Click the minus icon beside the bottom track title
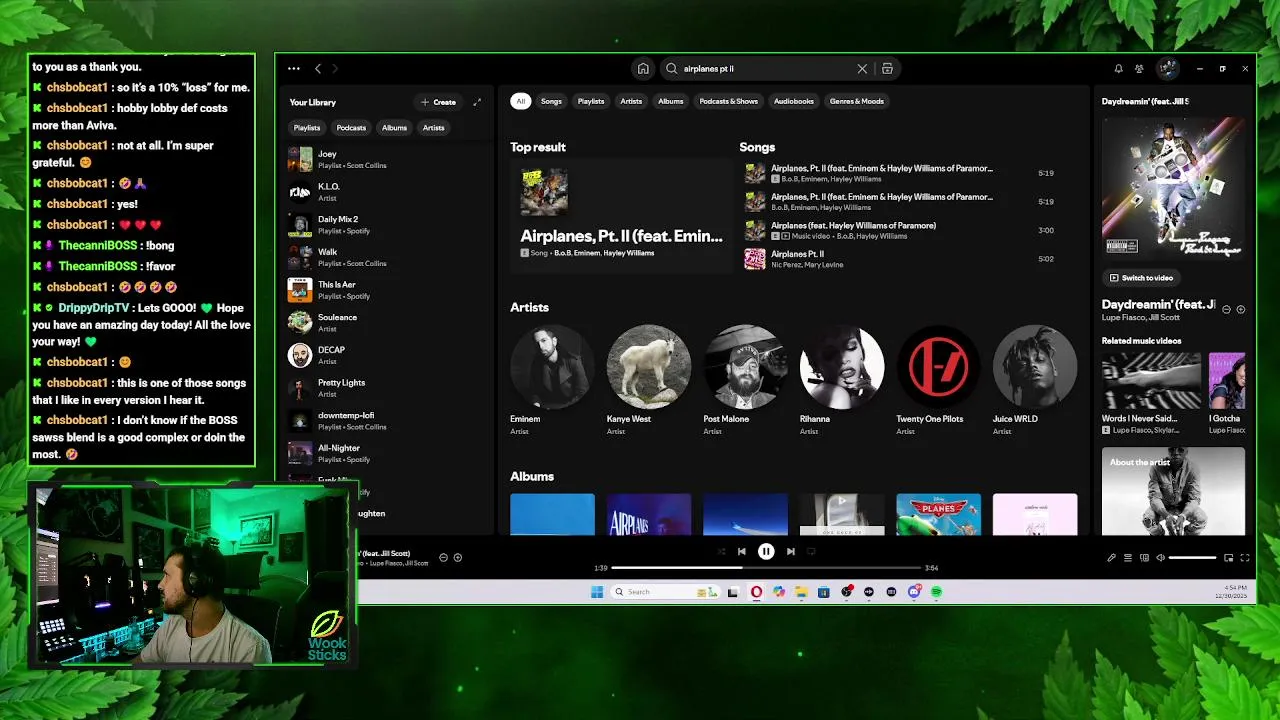Screen dimensions: 1280x720 pyautogui.click(x=444, y=558)
